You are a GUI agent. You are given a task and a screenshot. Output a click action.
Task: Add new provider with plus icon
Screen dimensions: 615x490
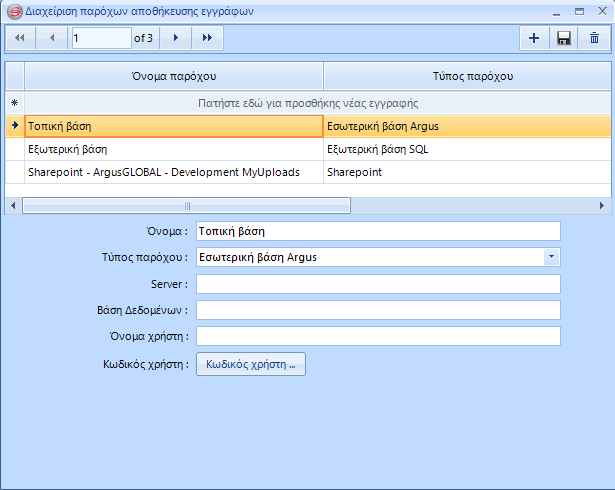(x=534, y=38)
